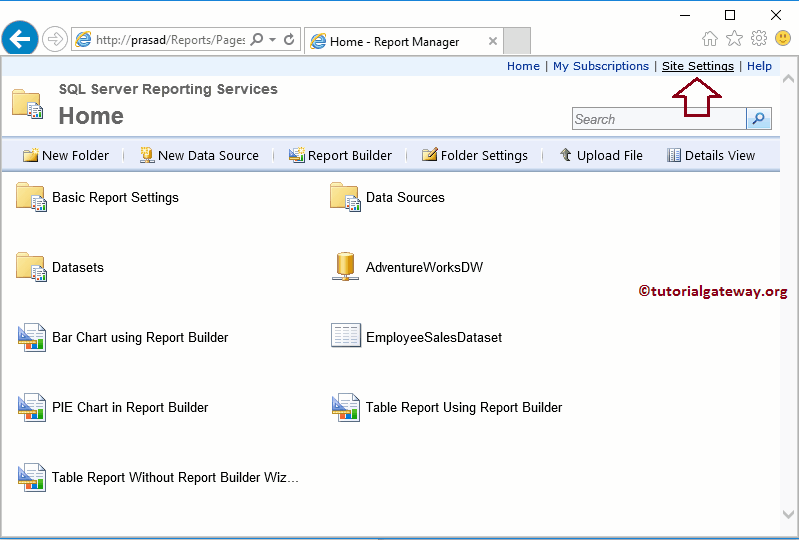Open the Basic Report Settings folder icon
The width and height of the screenshot is (799, 540).
tap(31, 198)
